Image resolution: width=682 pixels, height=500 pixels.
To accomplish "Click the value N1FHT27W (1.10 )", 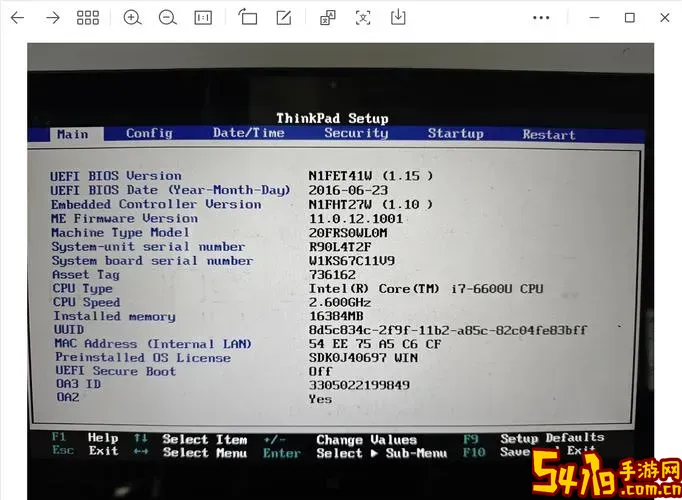I will click(371, 204).
